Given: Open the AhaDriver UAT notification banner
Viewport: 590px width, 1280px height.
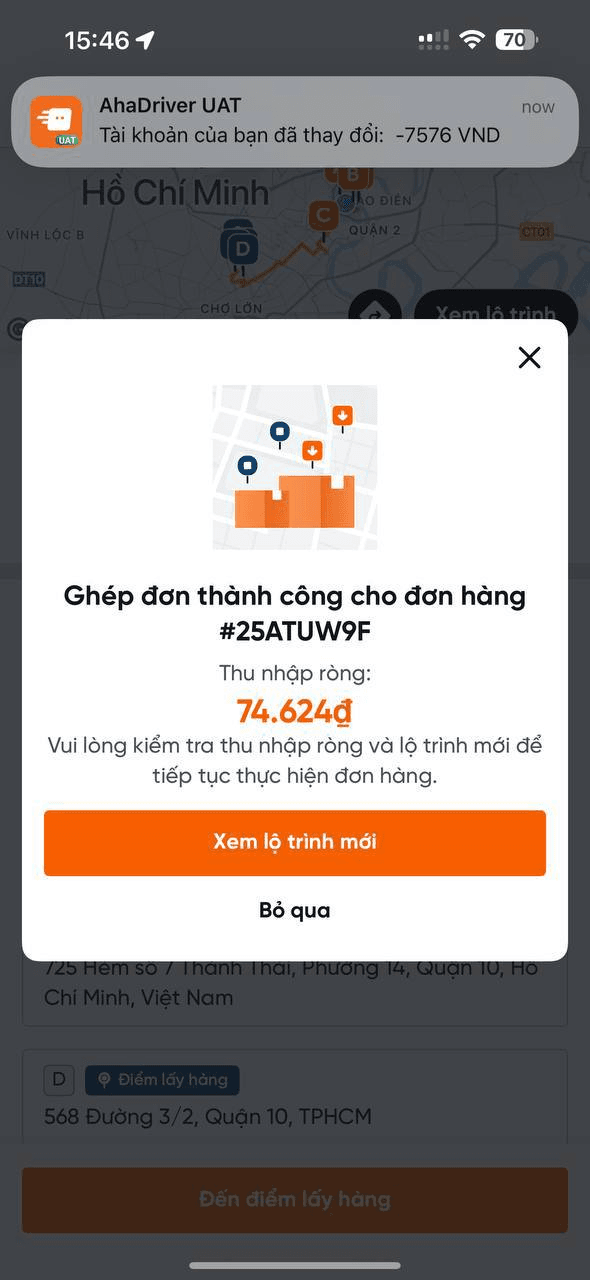Looking at the screenshot, I should pyautogui.click(x=295, y=121).
